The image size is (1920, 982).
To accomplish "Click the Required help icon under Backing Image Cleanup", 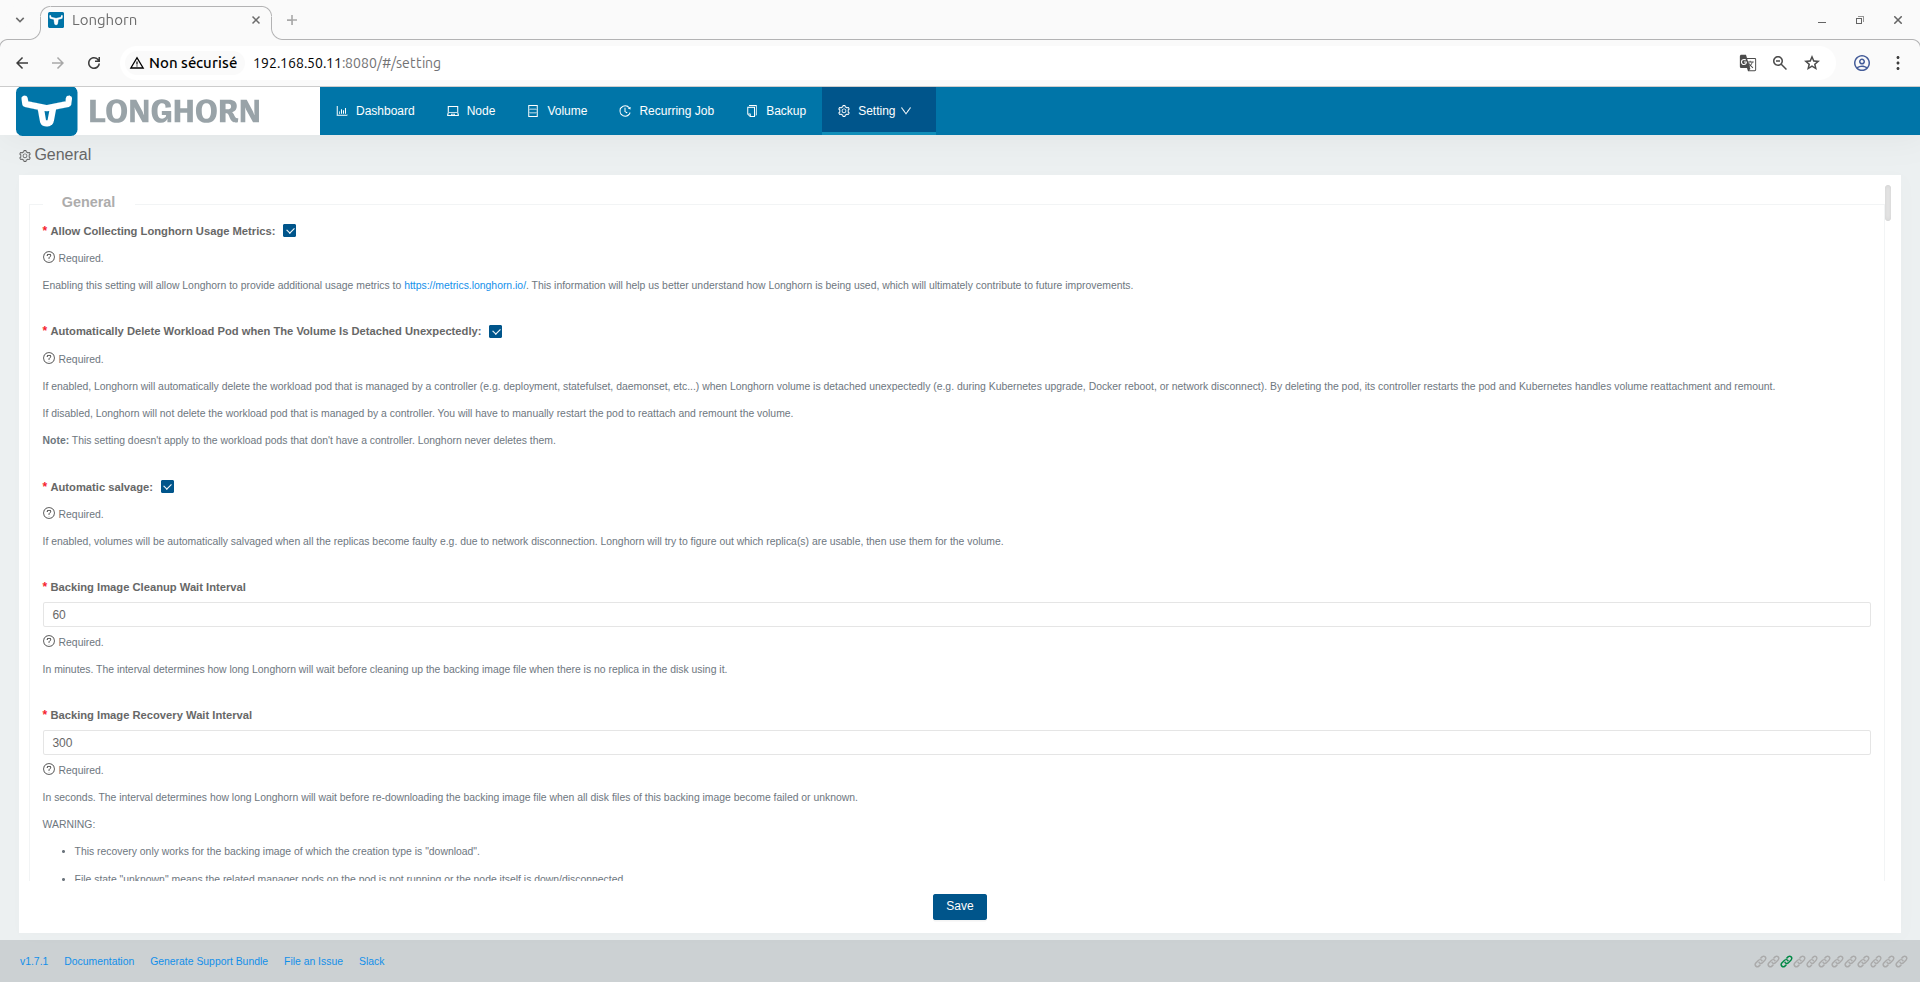I will [49, 642].
